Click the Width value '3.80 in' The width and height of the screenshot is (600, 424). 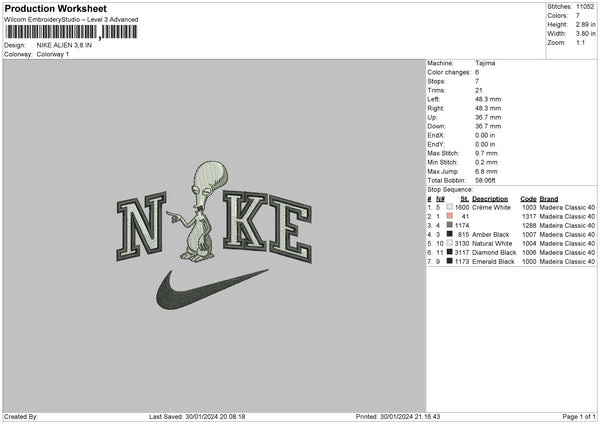[x=585, y=34]
